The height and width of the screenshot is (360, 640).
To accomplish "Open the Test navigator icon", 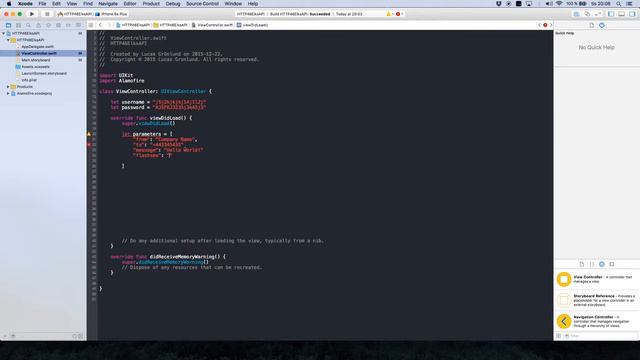I will (48, 25).
